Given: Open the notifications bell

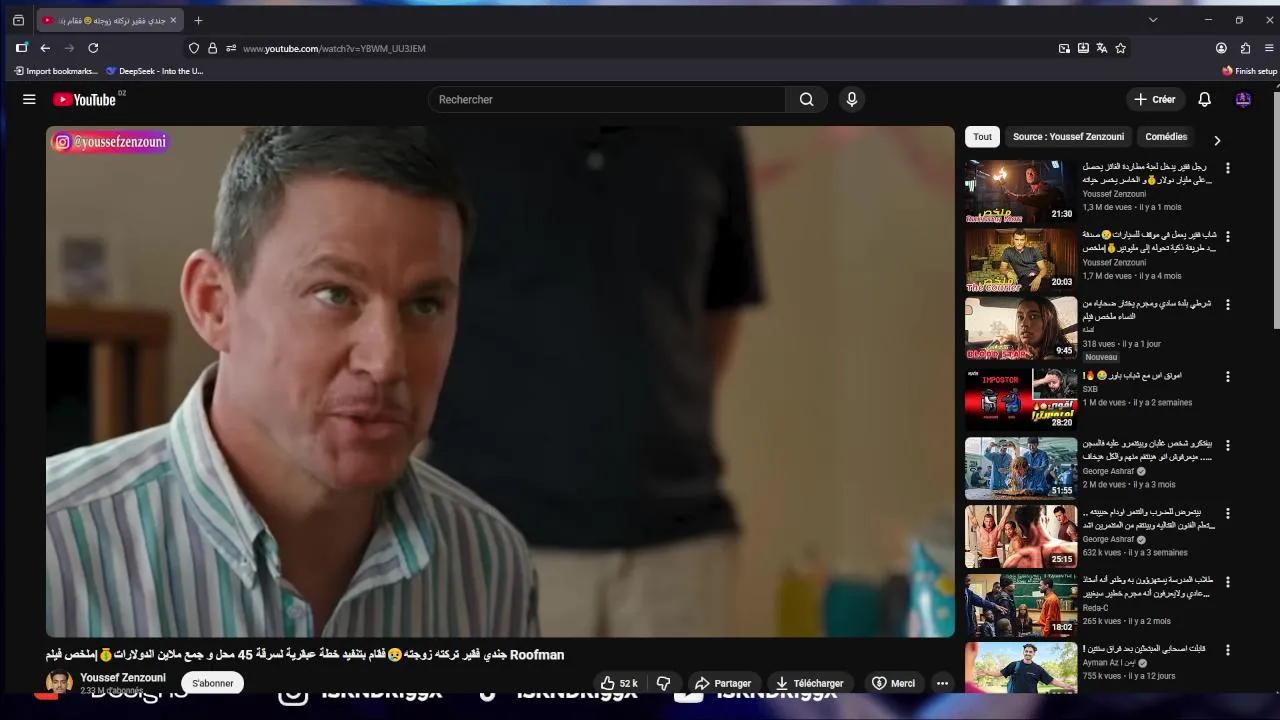Looking at the screenshot, I should click(x=1204, y=99).
